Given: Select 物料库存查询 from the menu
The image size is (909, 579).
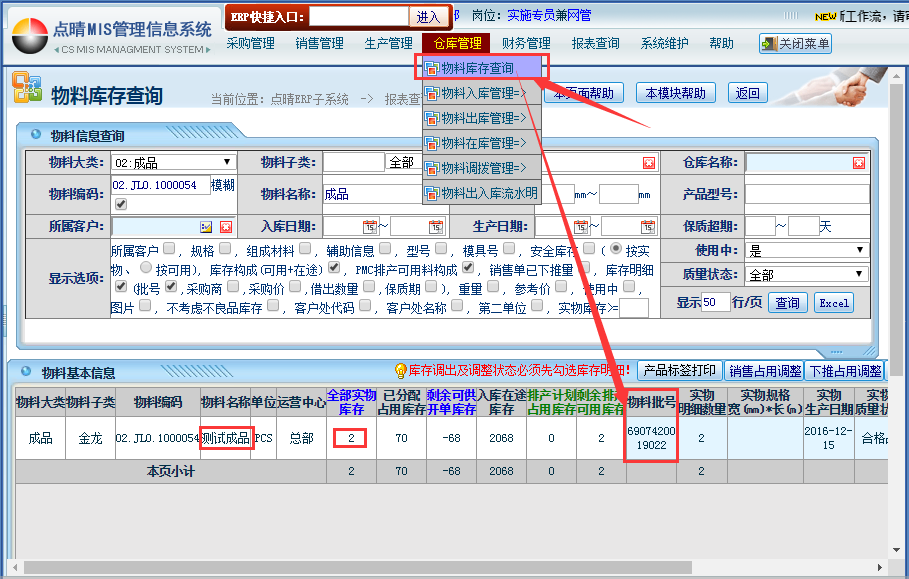Looking at the screenshot, I should (481, 69).
